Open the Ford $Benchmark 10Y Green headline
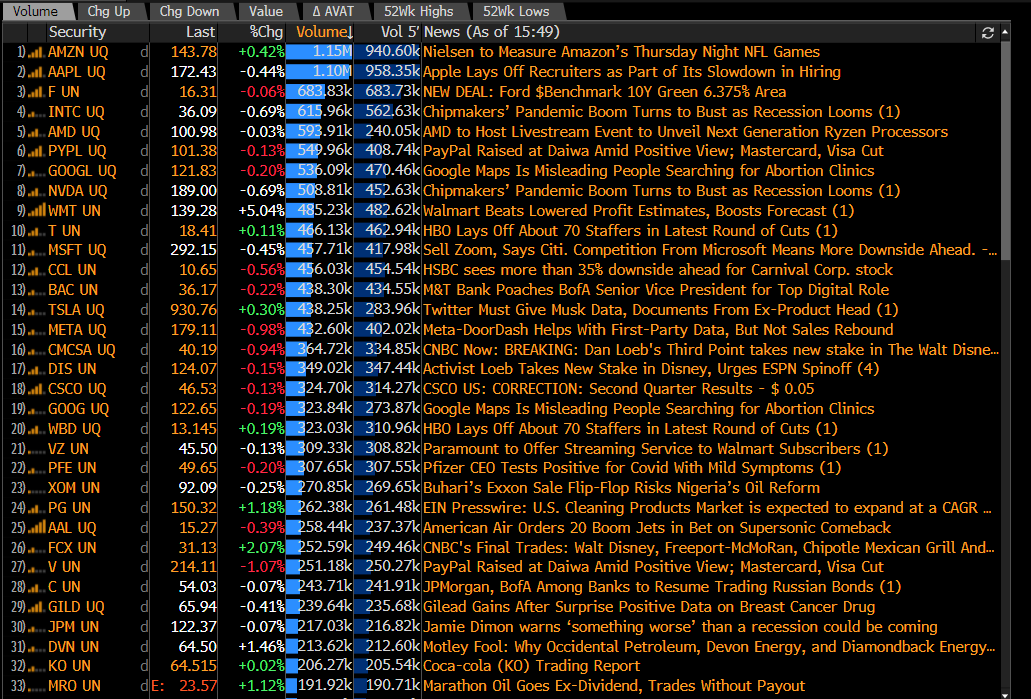Screen dimensions: 1031x699 (604, 92)
